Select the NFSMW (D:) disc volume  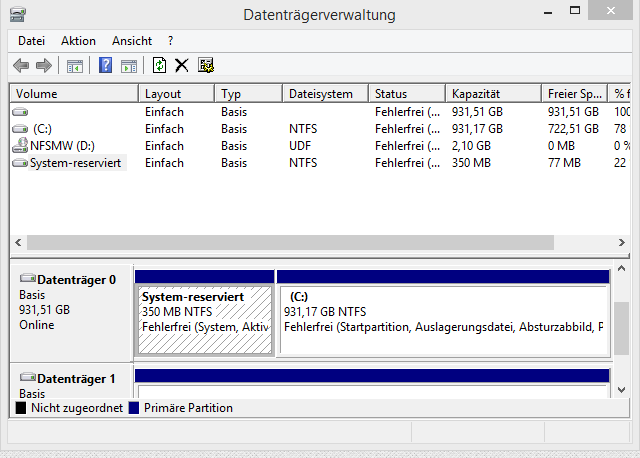coord(60,145)
